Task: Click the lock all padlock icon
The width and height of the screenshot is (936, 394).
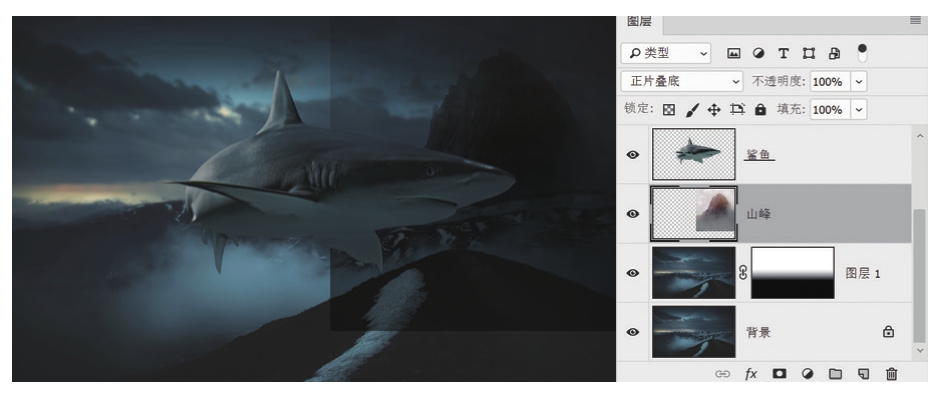Action: pos(760,110)
